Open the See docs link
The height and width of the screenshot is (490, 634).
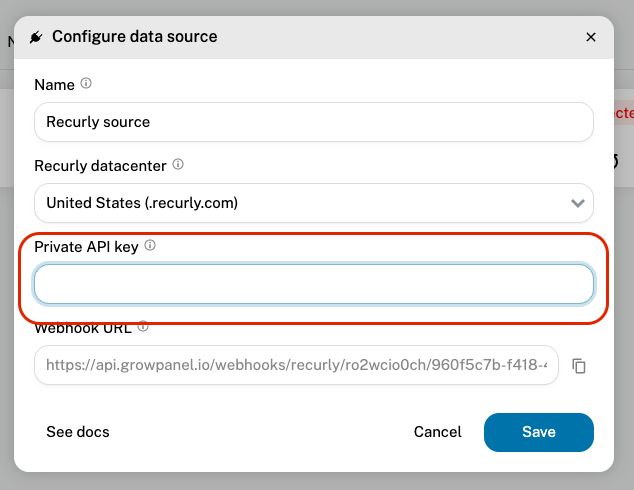pos(78,432)
